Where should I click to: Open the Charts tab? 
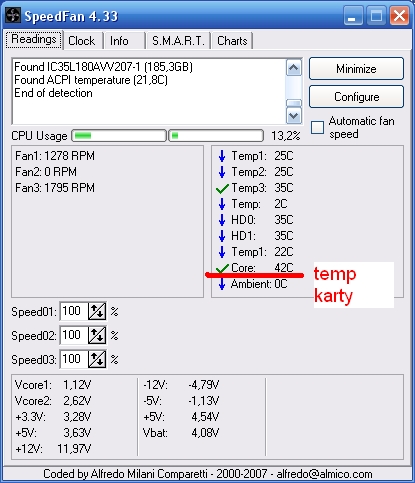[232, 41]
